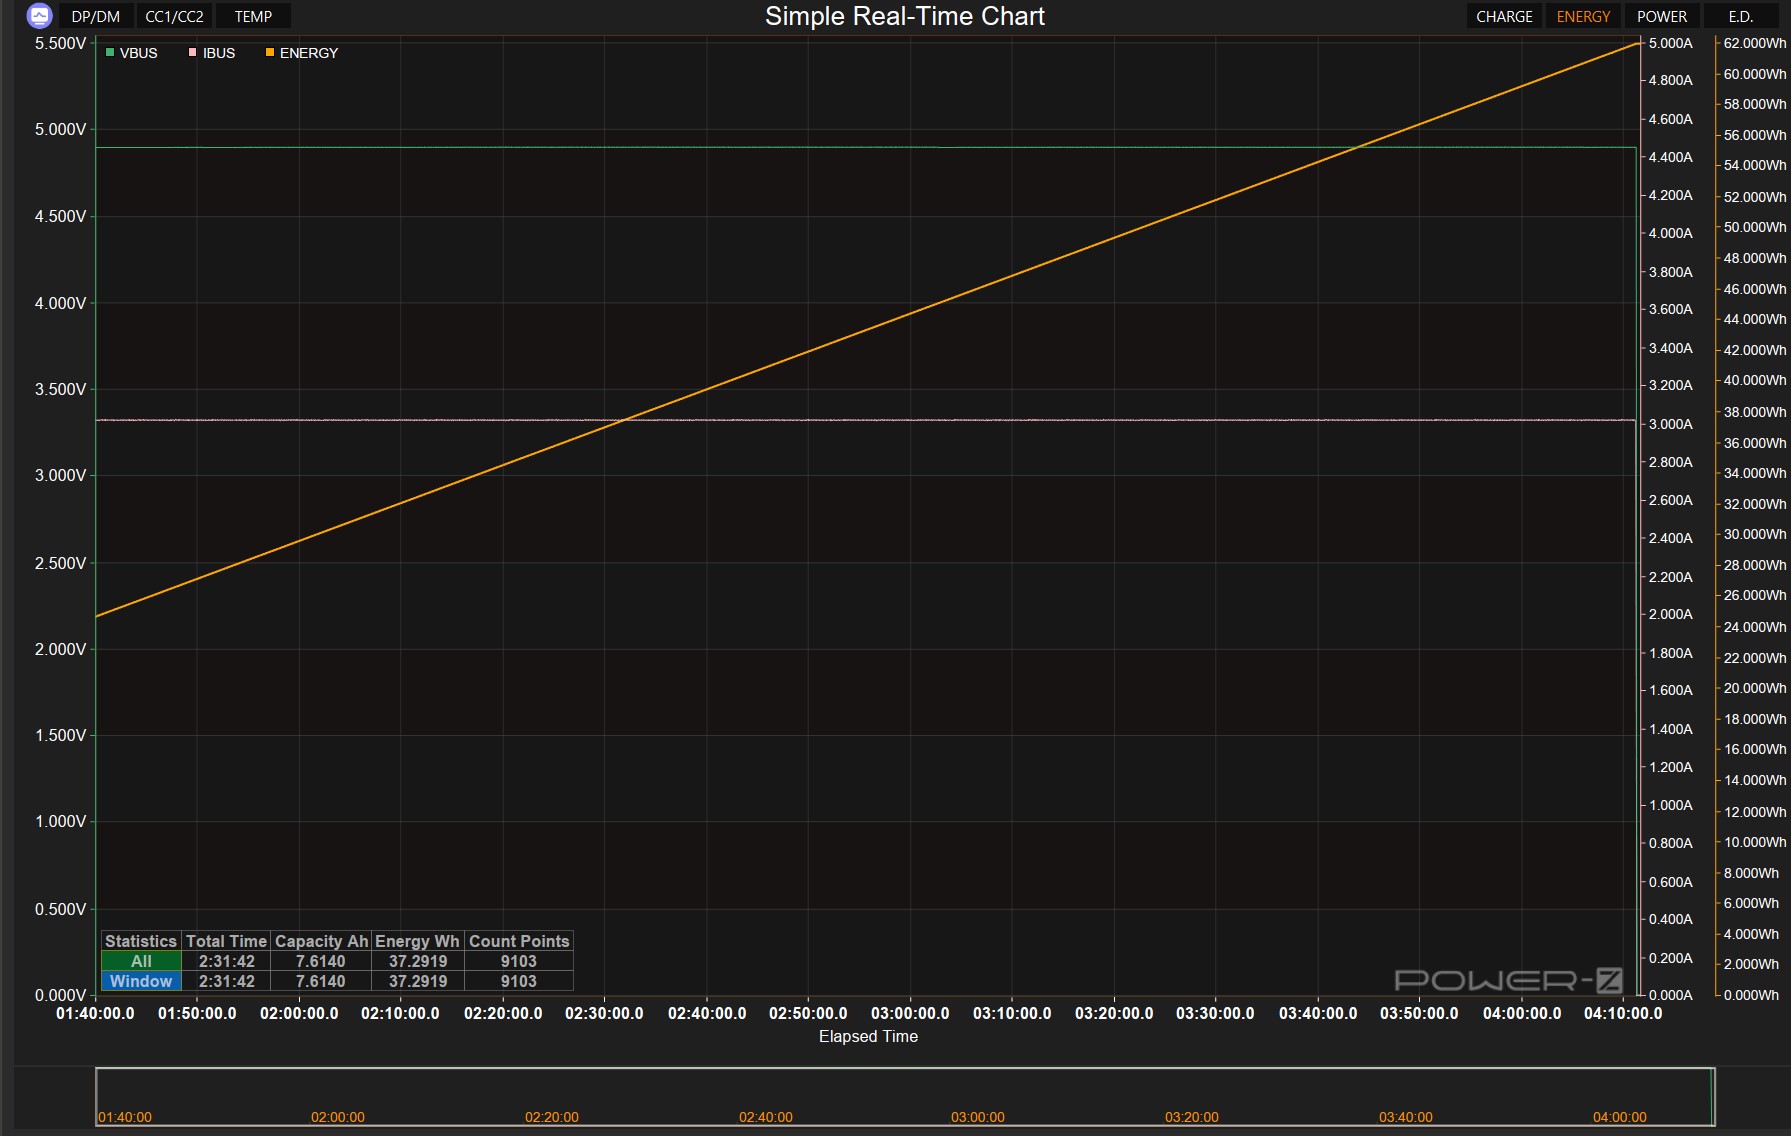
Task: Click the Energy Wh value in the Window row
Action: (x=418, y=981)
